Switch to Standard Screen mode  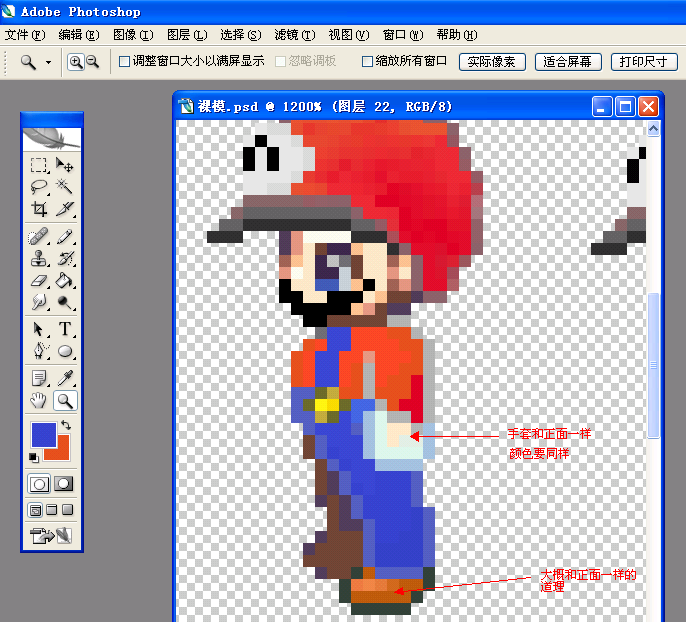[35, 510]
